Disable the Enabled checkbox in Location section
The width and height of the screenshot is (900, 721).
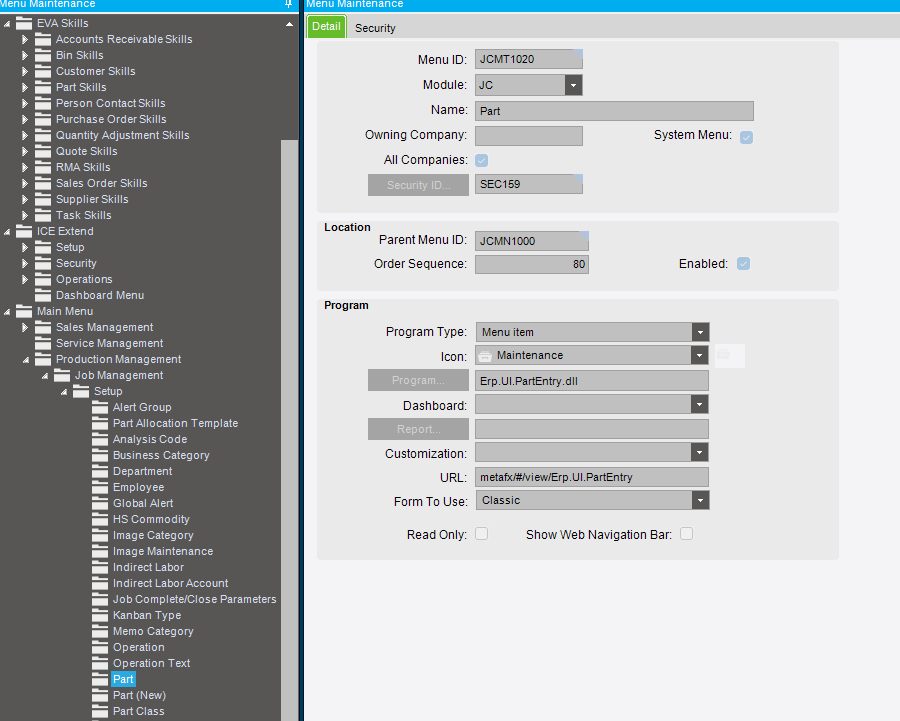click(744, 264)
